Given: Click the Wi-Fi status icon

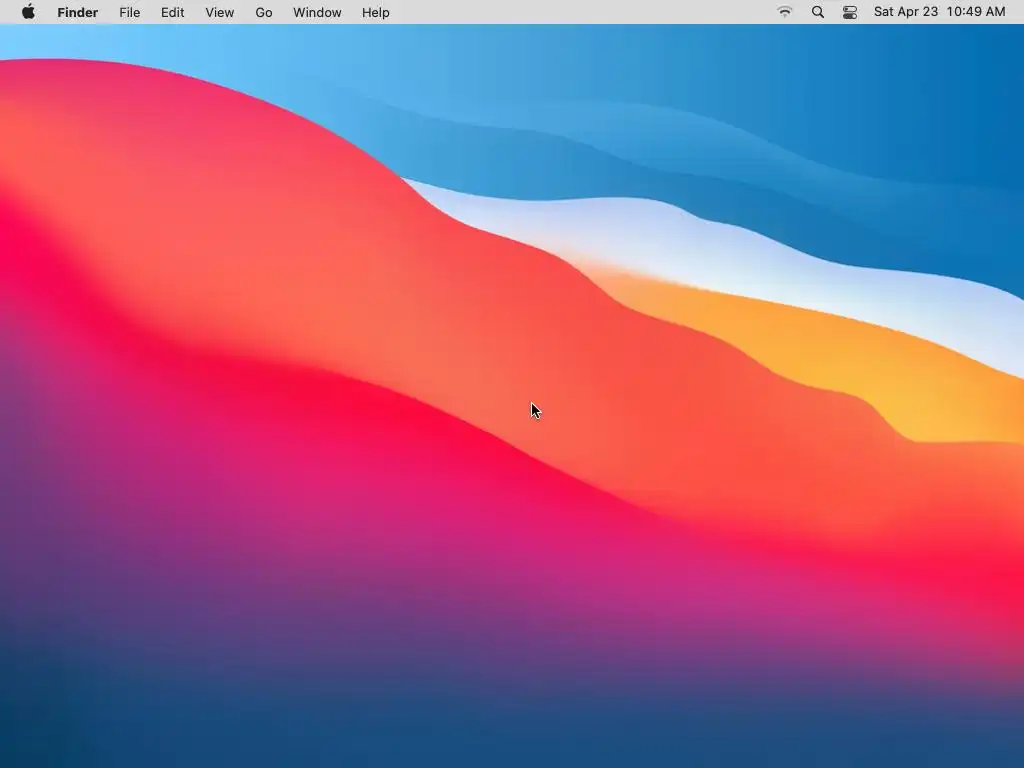Looking at the screenshot, I should pos(784,12).
